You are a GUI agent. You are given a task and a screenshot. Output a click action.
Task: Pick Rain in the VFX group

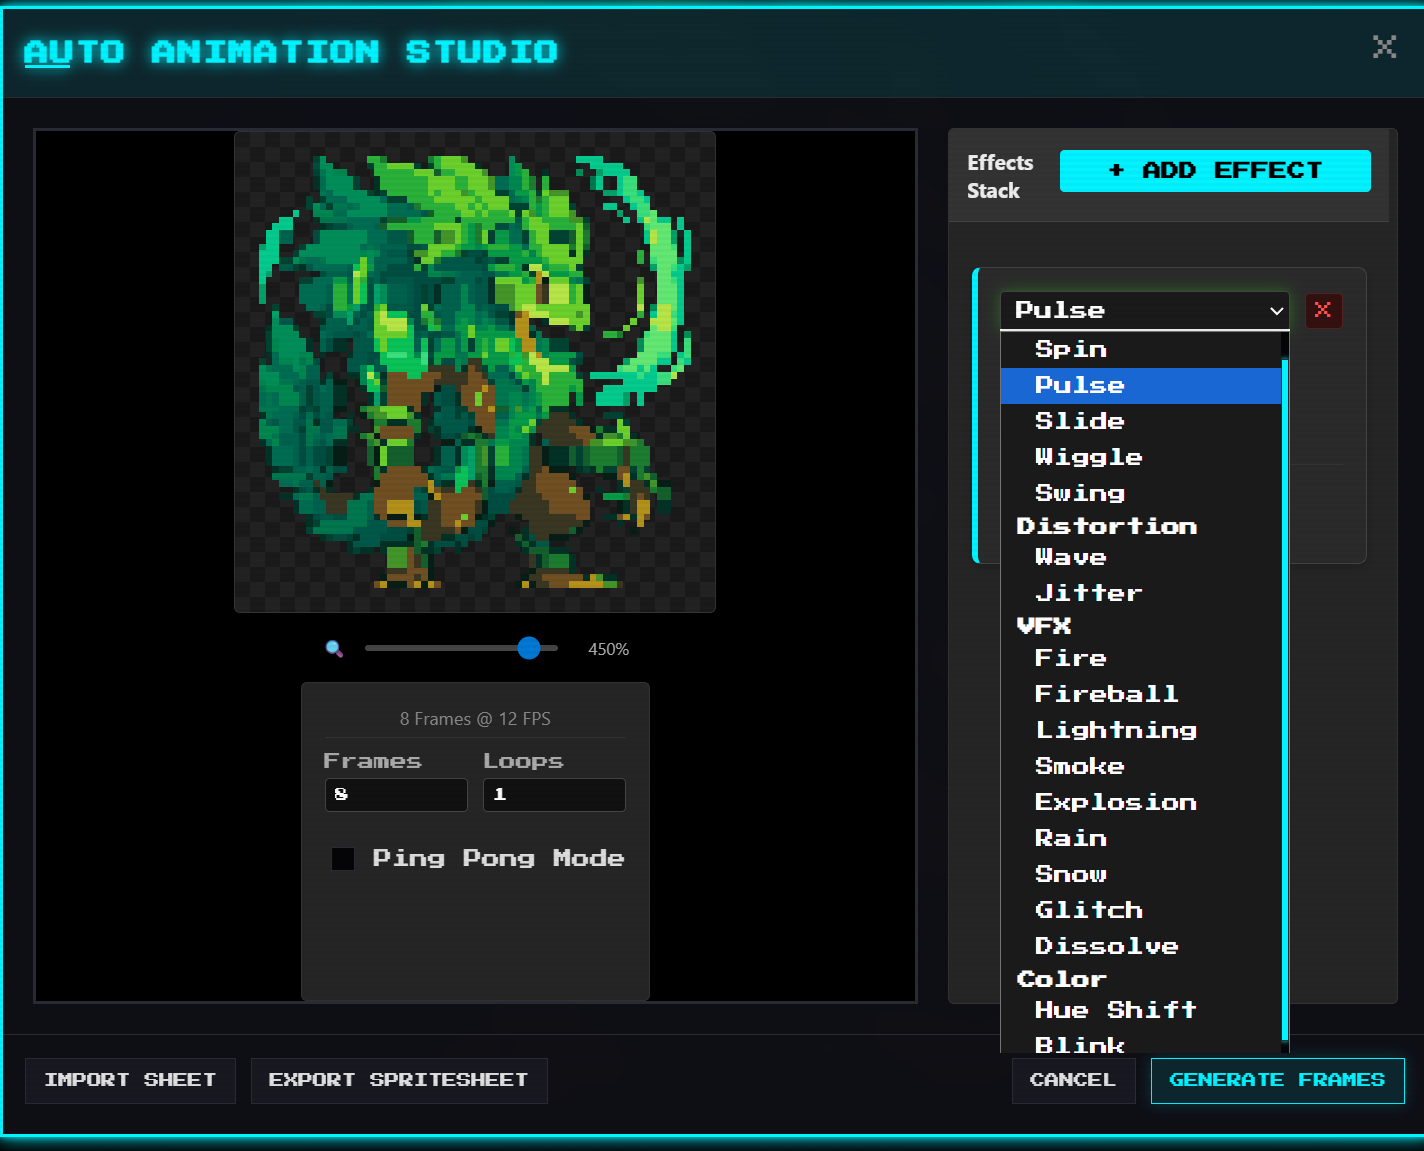(x=1141, y=839)
